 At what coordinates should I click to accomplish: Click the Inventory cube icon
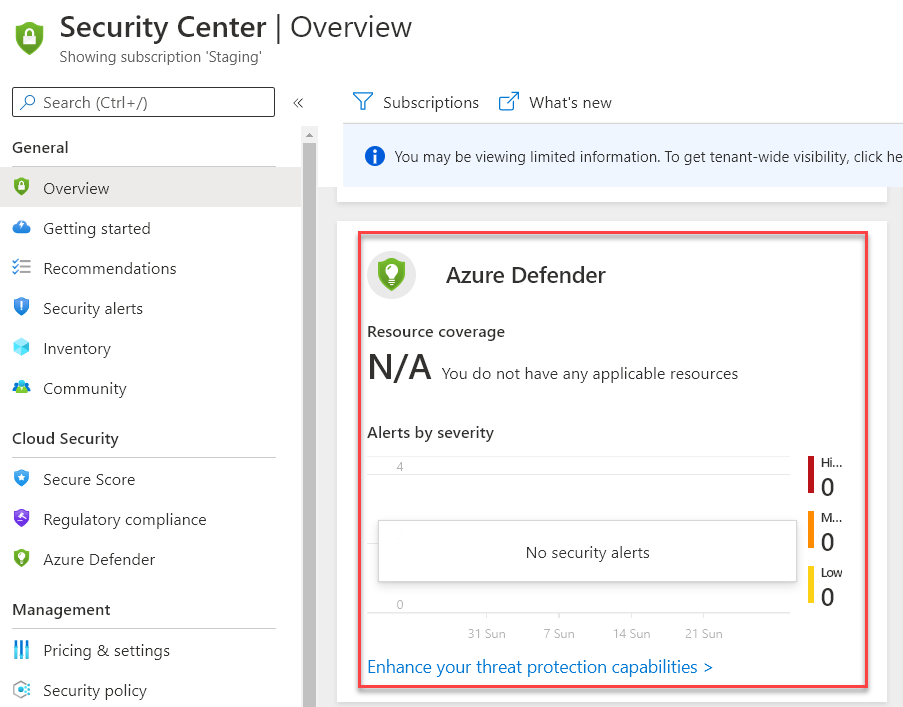22,348
